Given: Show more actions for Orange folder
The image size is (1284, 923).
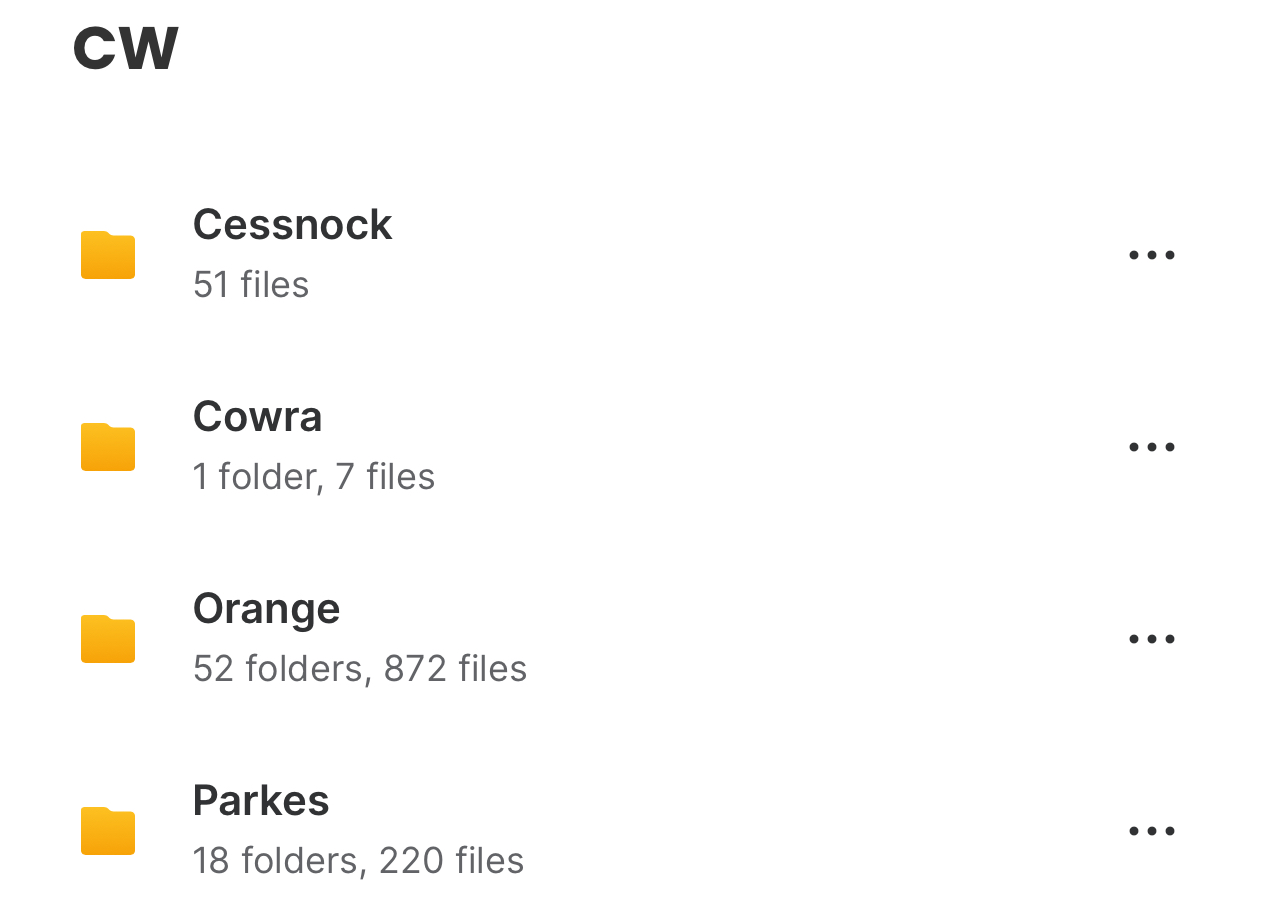Looking at the screenshot, I should 1151,639.
